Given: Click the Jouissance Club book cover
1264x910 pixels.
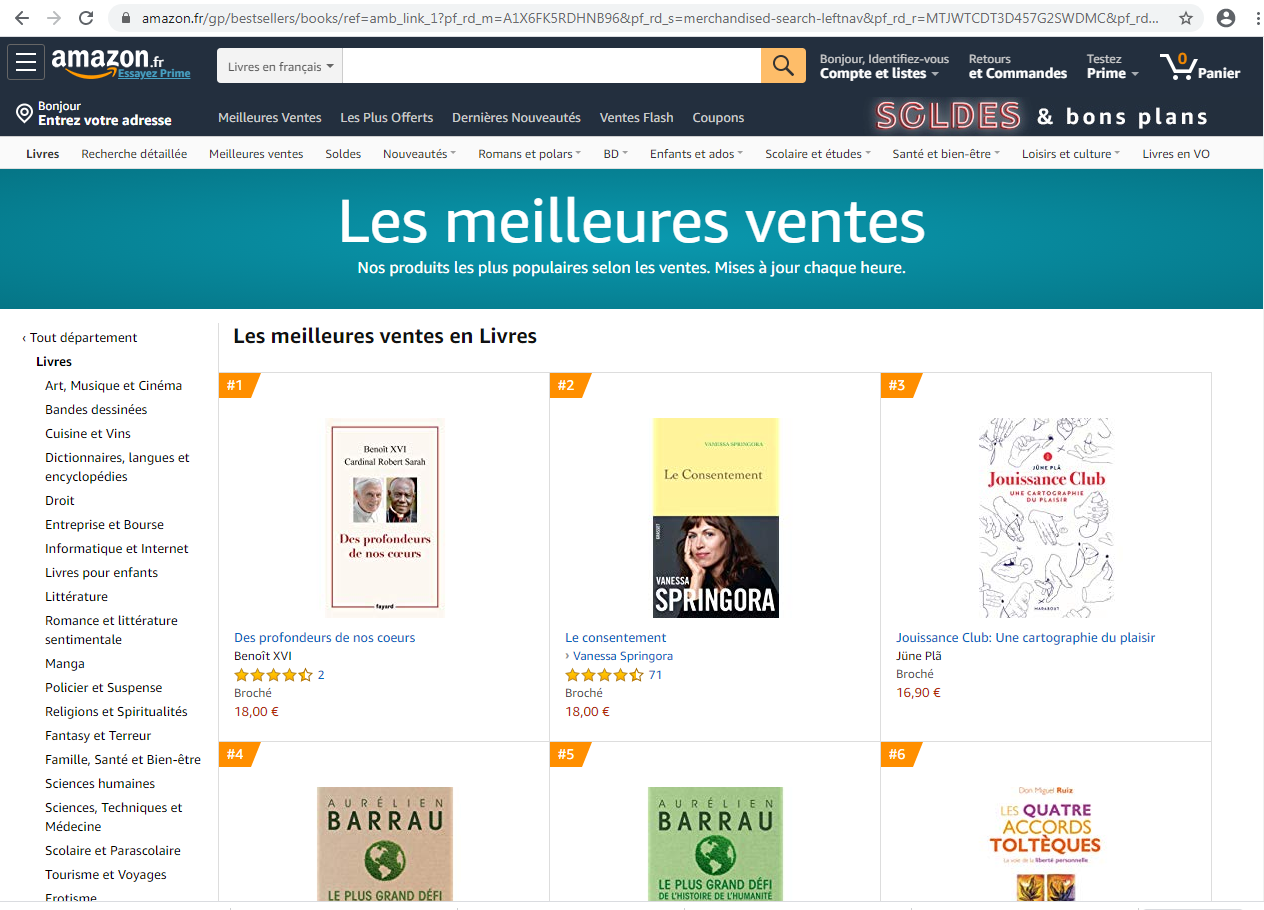Looking at the screenshot, I should (1045, 518).
